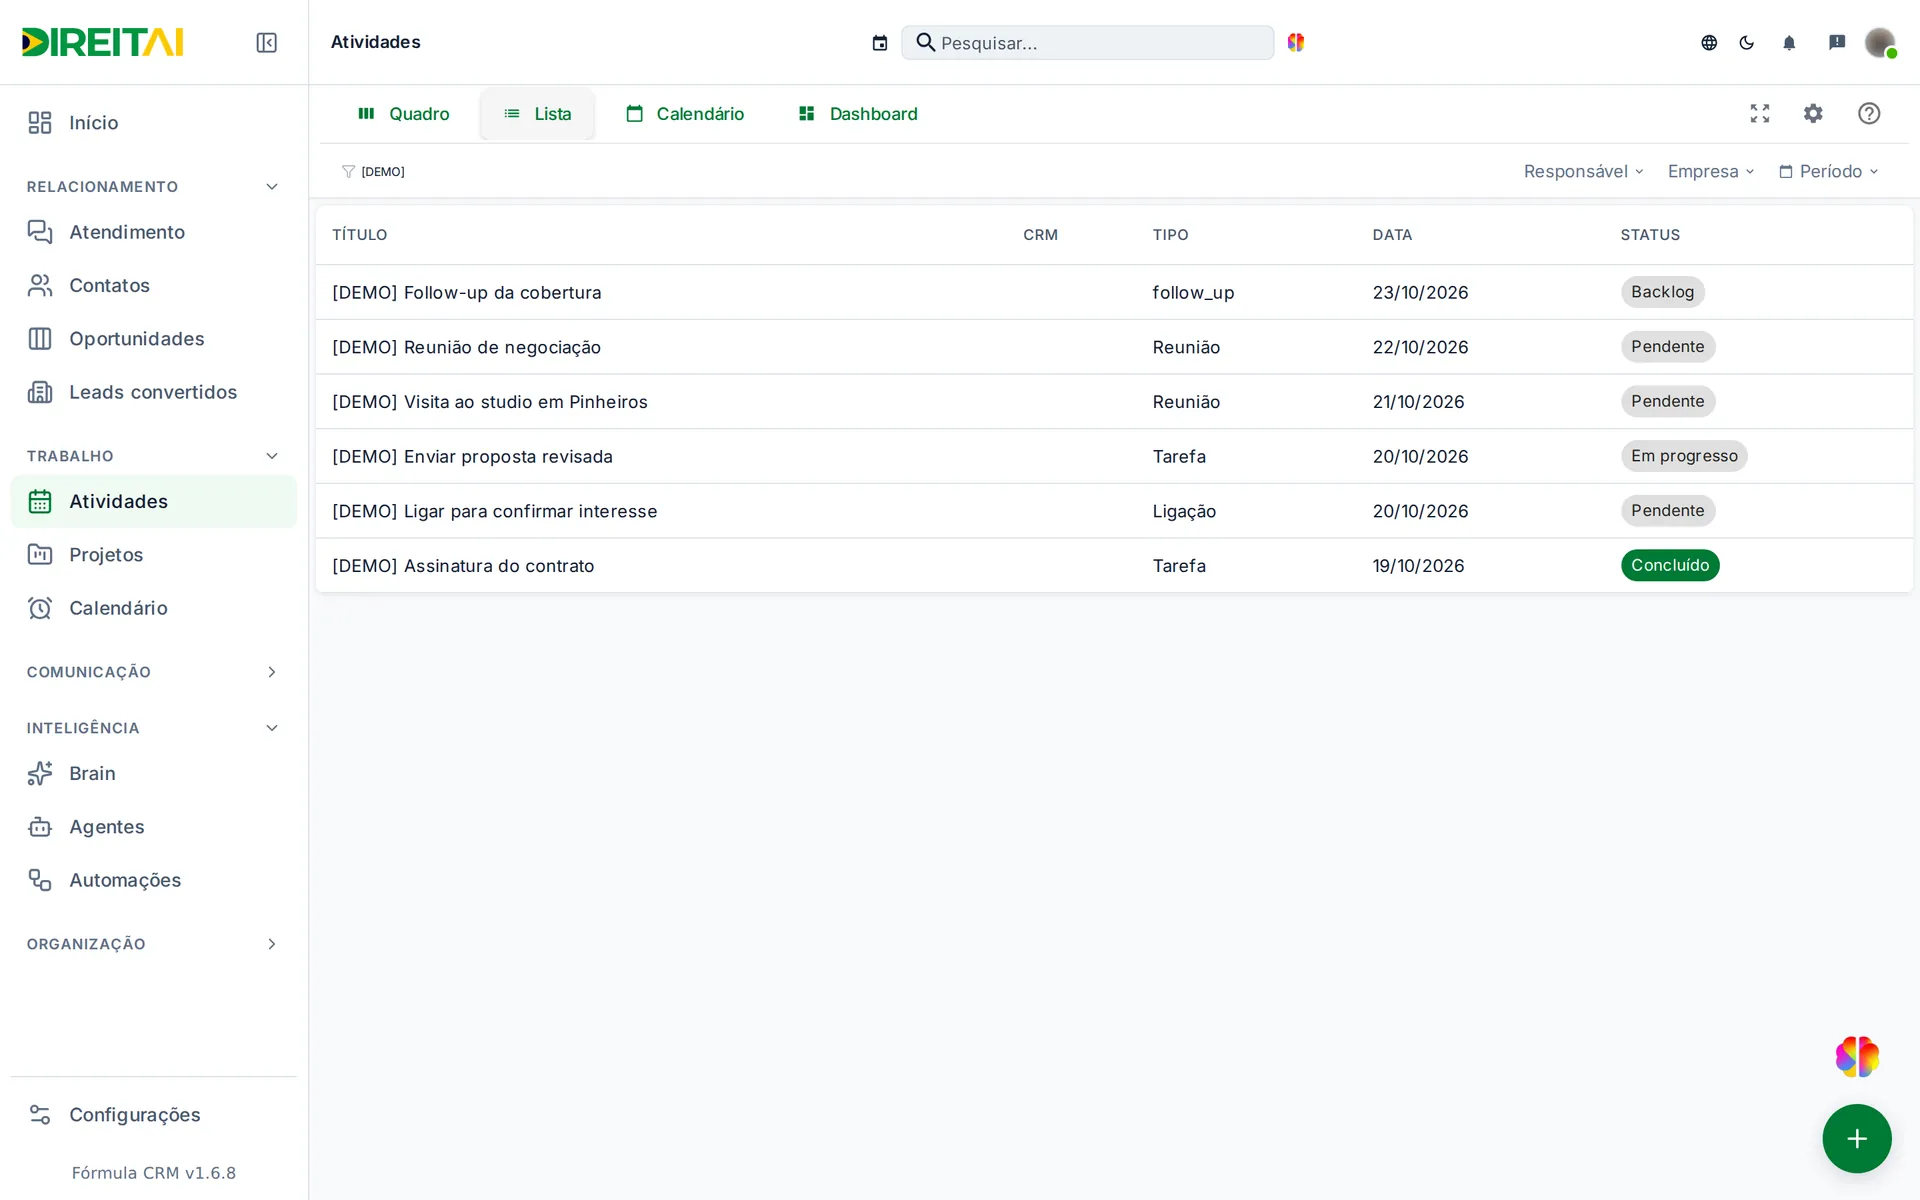Switch to the Quadro tab
1920x1200 pixels.
(404, 114)
